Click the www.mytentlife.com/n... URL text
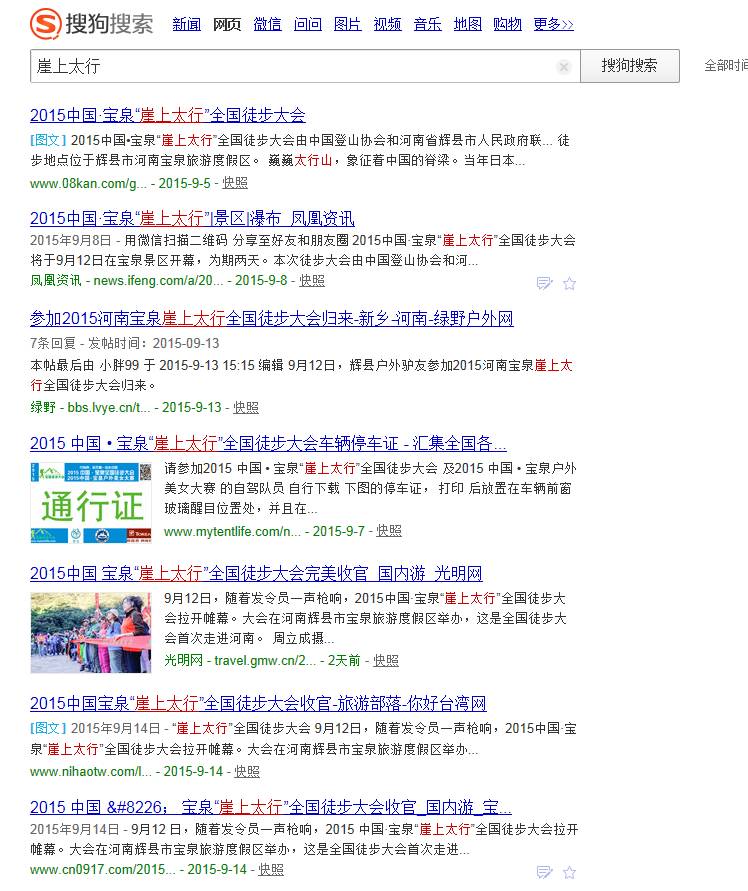748x891 pixels. click(232, 531)
